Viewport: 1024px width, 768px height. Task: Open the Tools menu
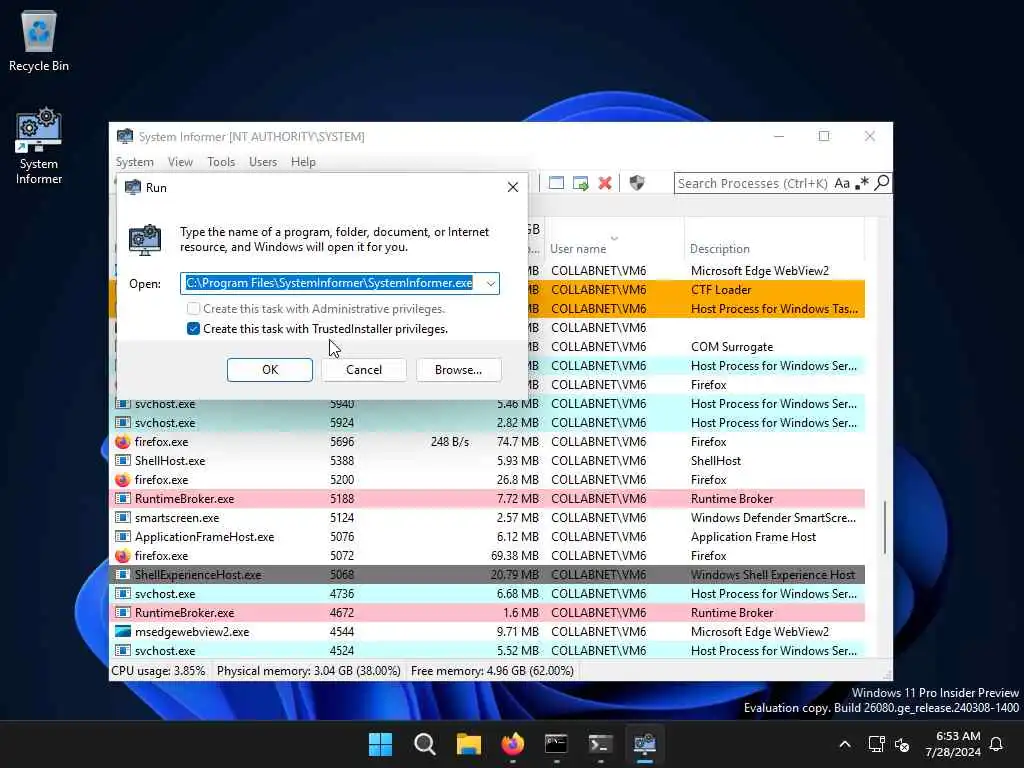[x=221, y=162]
